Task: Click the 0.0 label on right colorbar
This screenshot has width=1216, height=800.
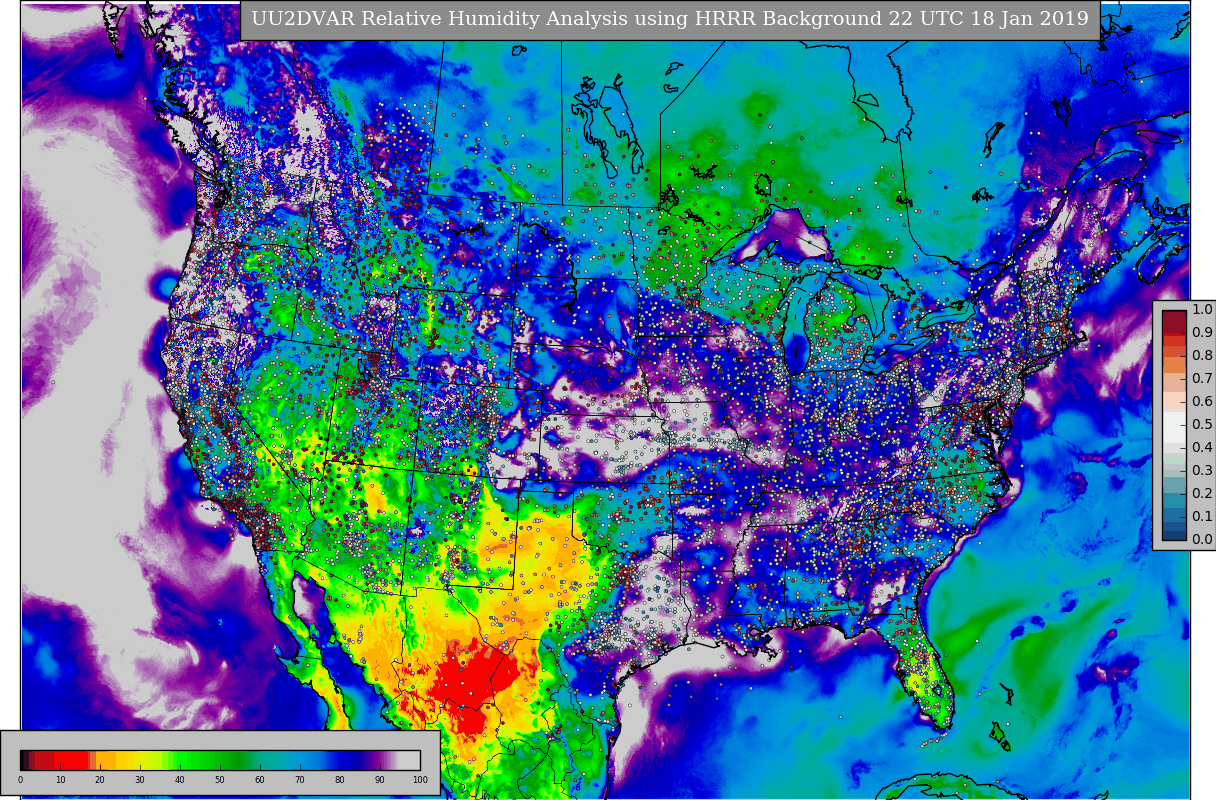Action: coord(1202,540)
